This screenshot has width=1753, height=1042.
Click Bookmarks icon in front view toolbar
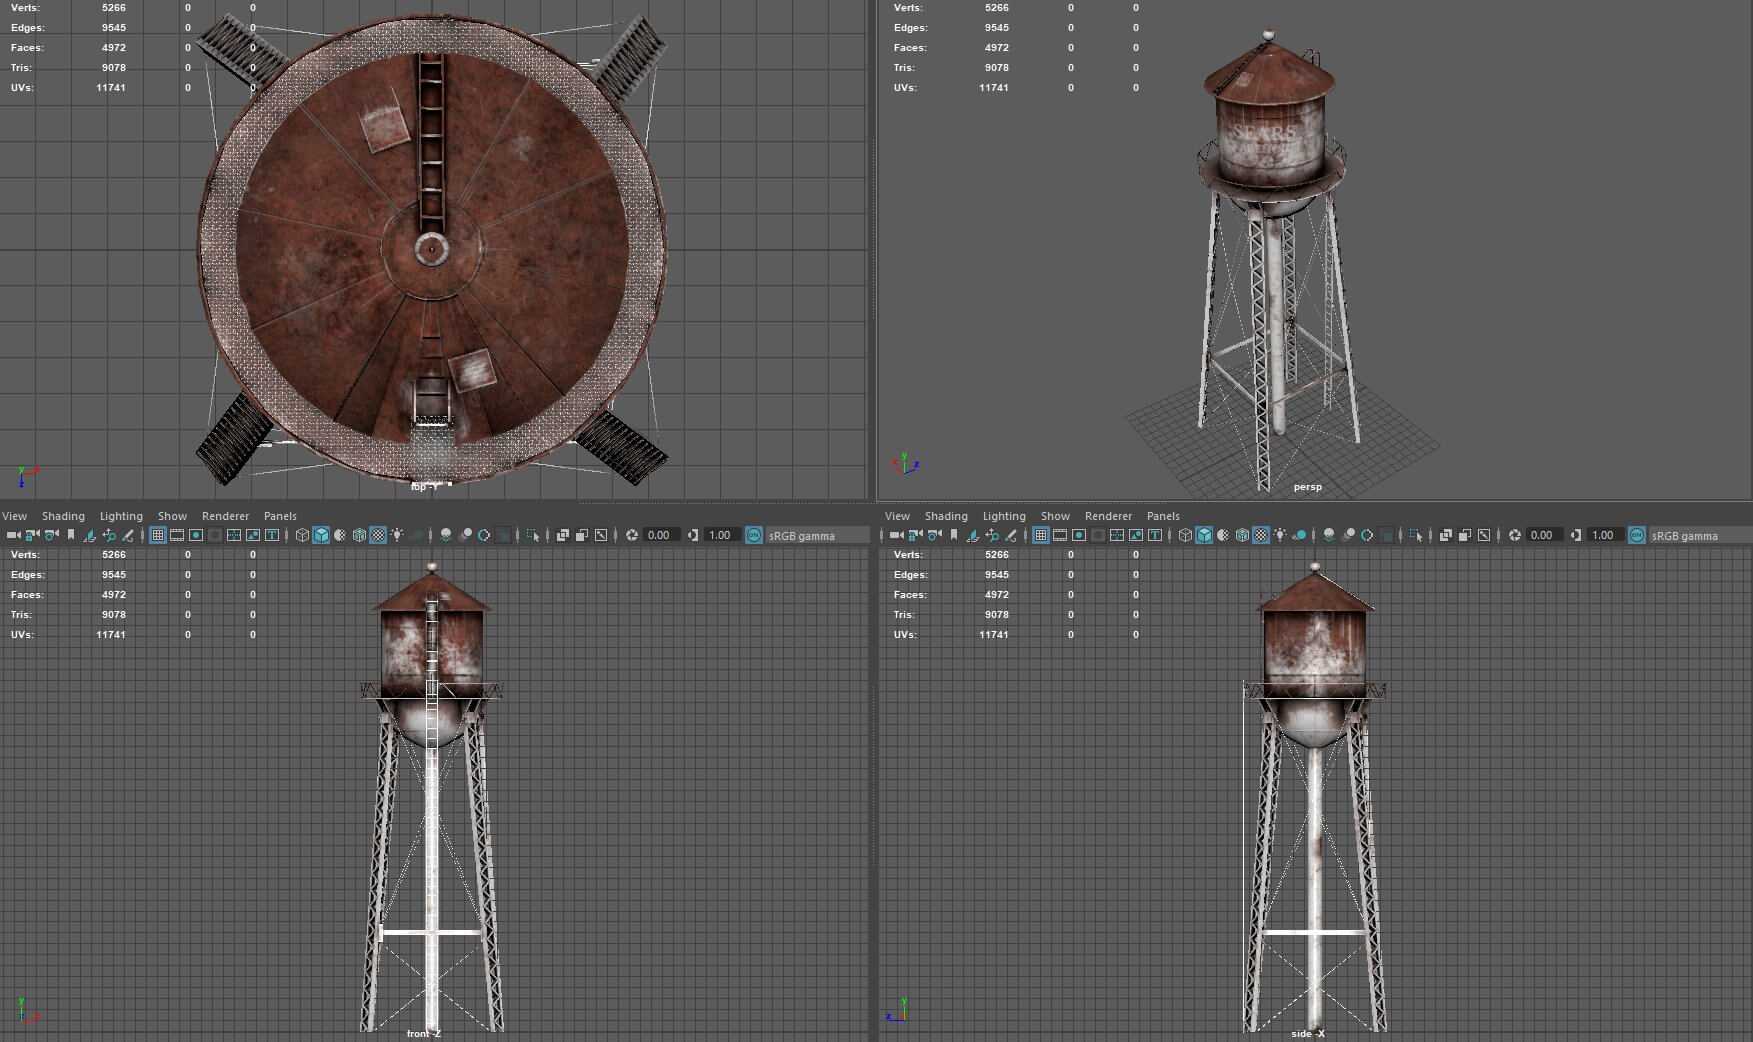point(71,535)
